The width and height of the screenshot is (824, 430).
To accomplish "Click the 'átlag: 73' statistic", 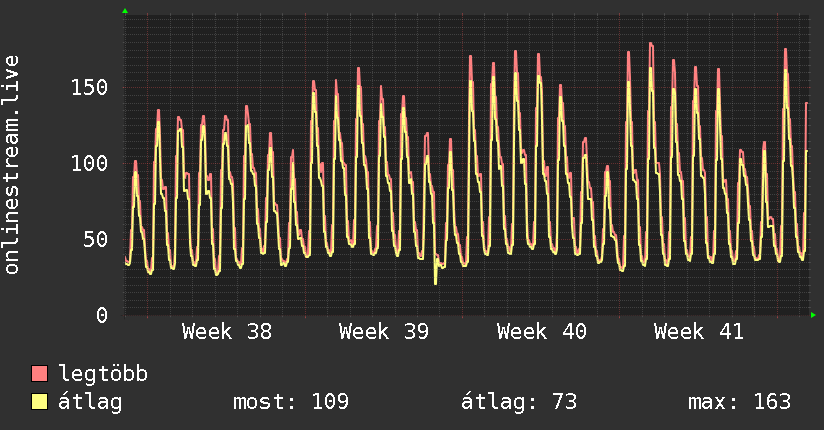I will tap(519, 402).
